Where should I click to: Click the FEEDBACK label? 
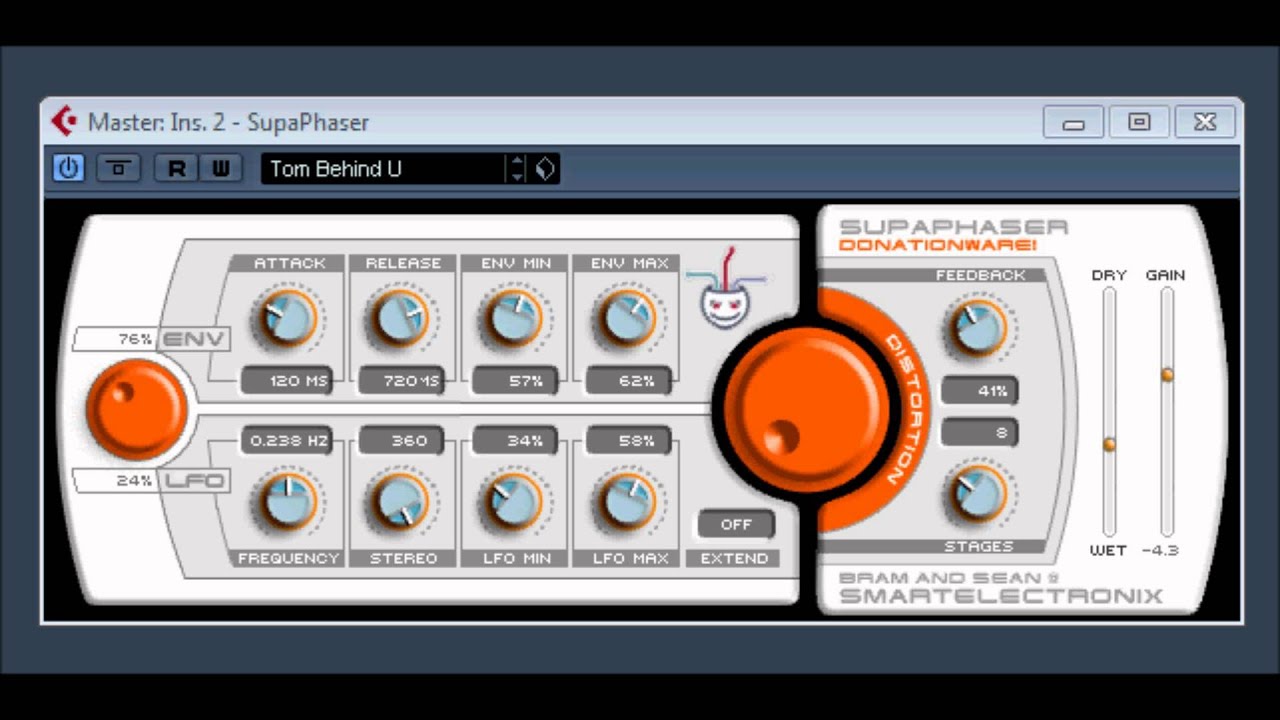[981, 275]
